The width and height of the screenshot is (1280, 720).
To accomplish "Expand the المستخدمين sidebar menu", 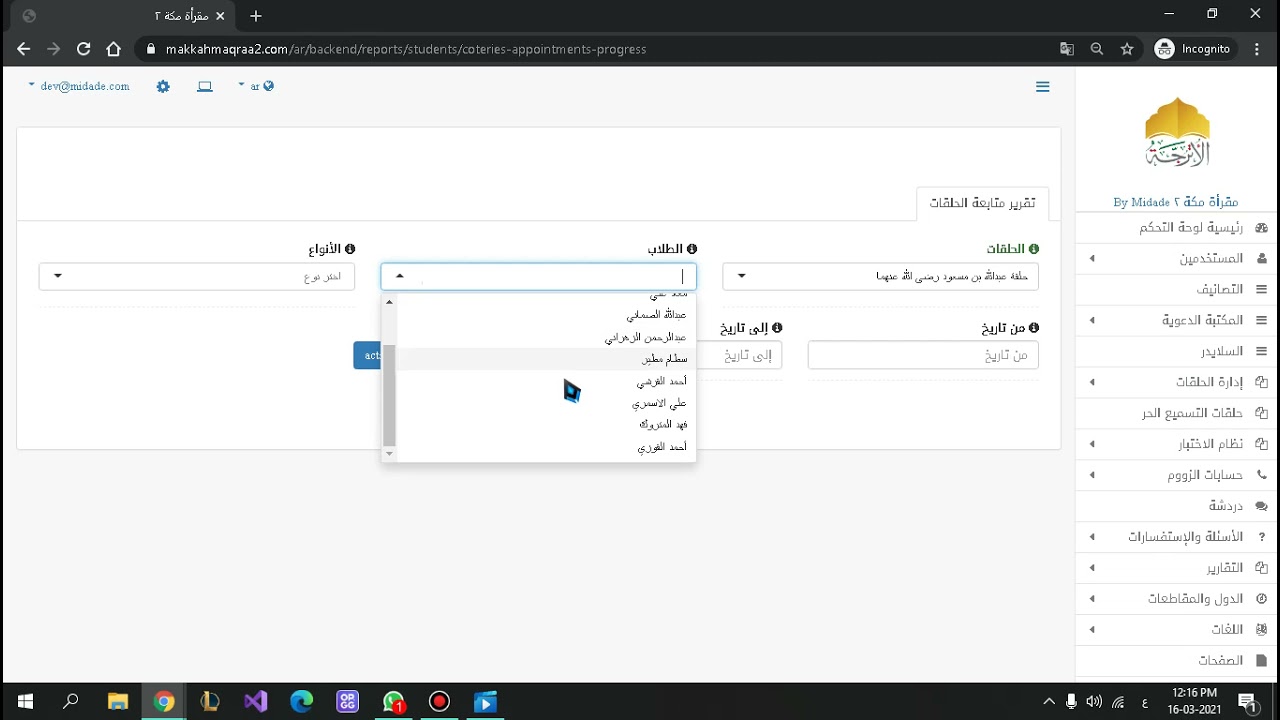I will (1176, 259).
